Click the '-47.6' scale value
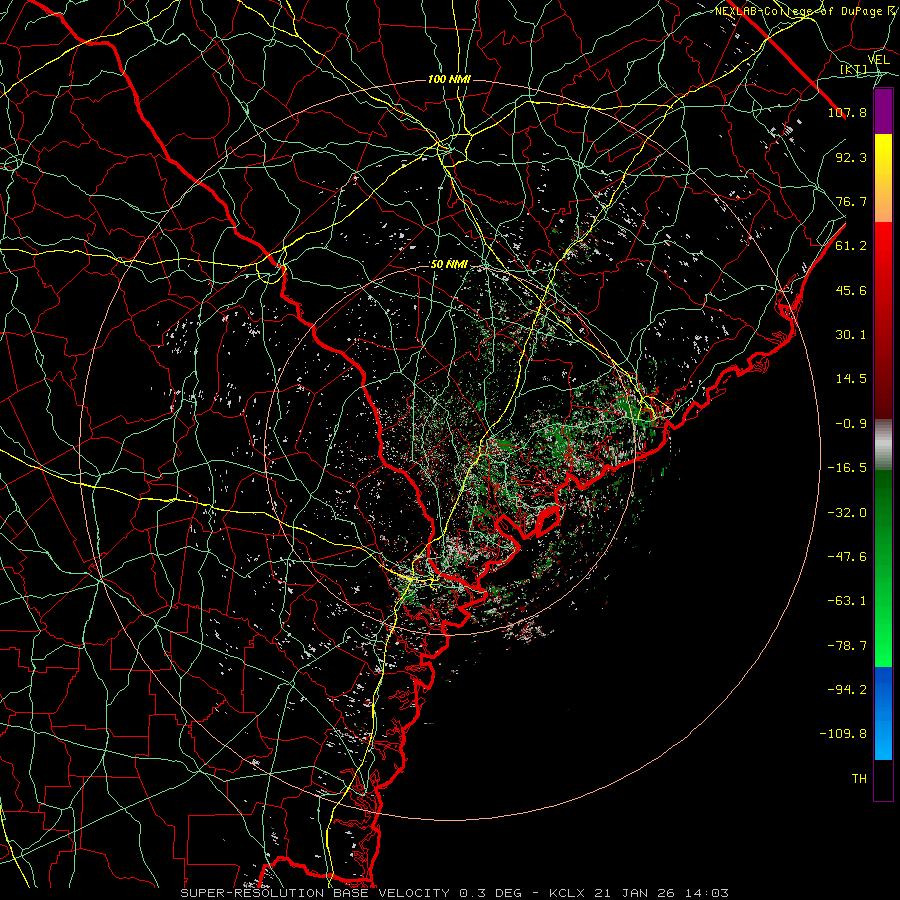 (847, 557)
